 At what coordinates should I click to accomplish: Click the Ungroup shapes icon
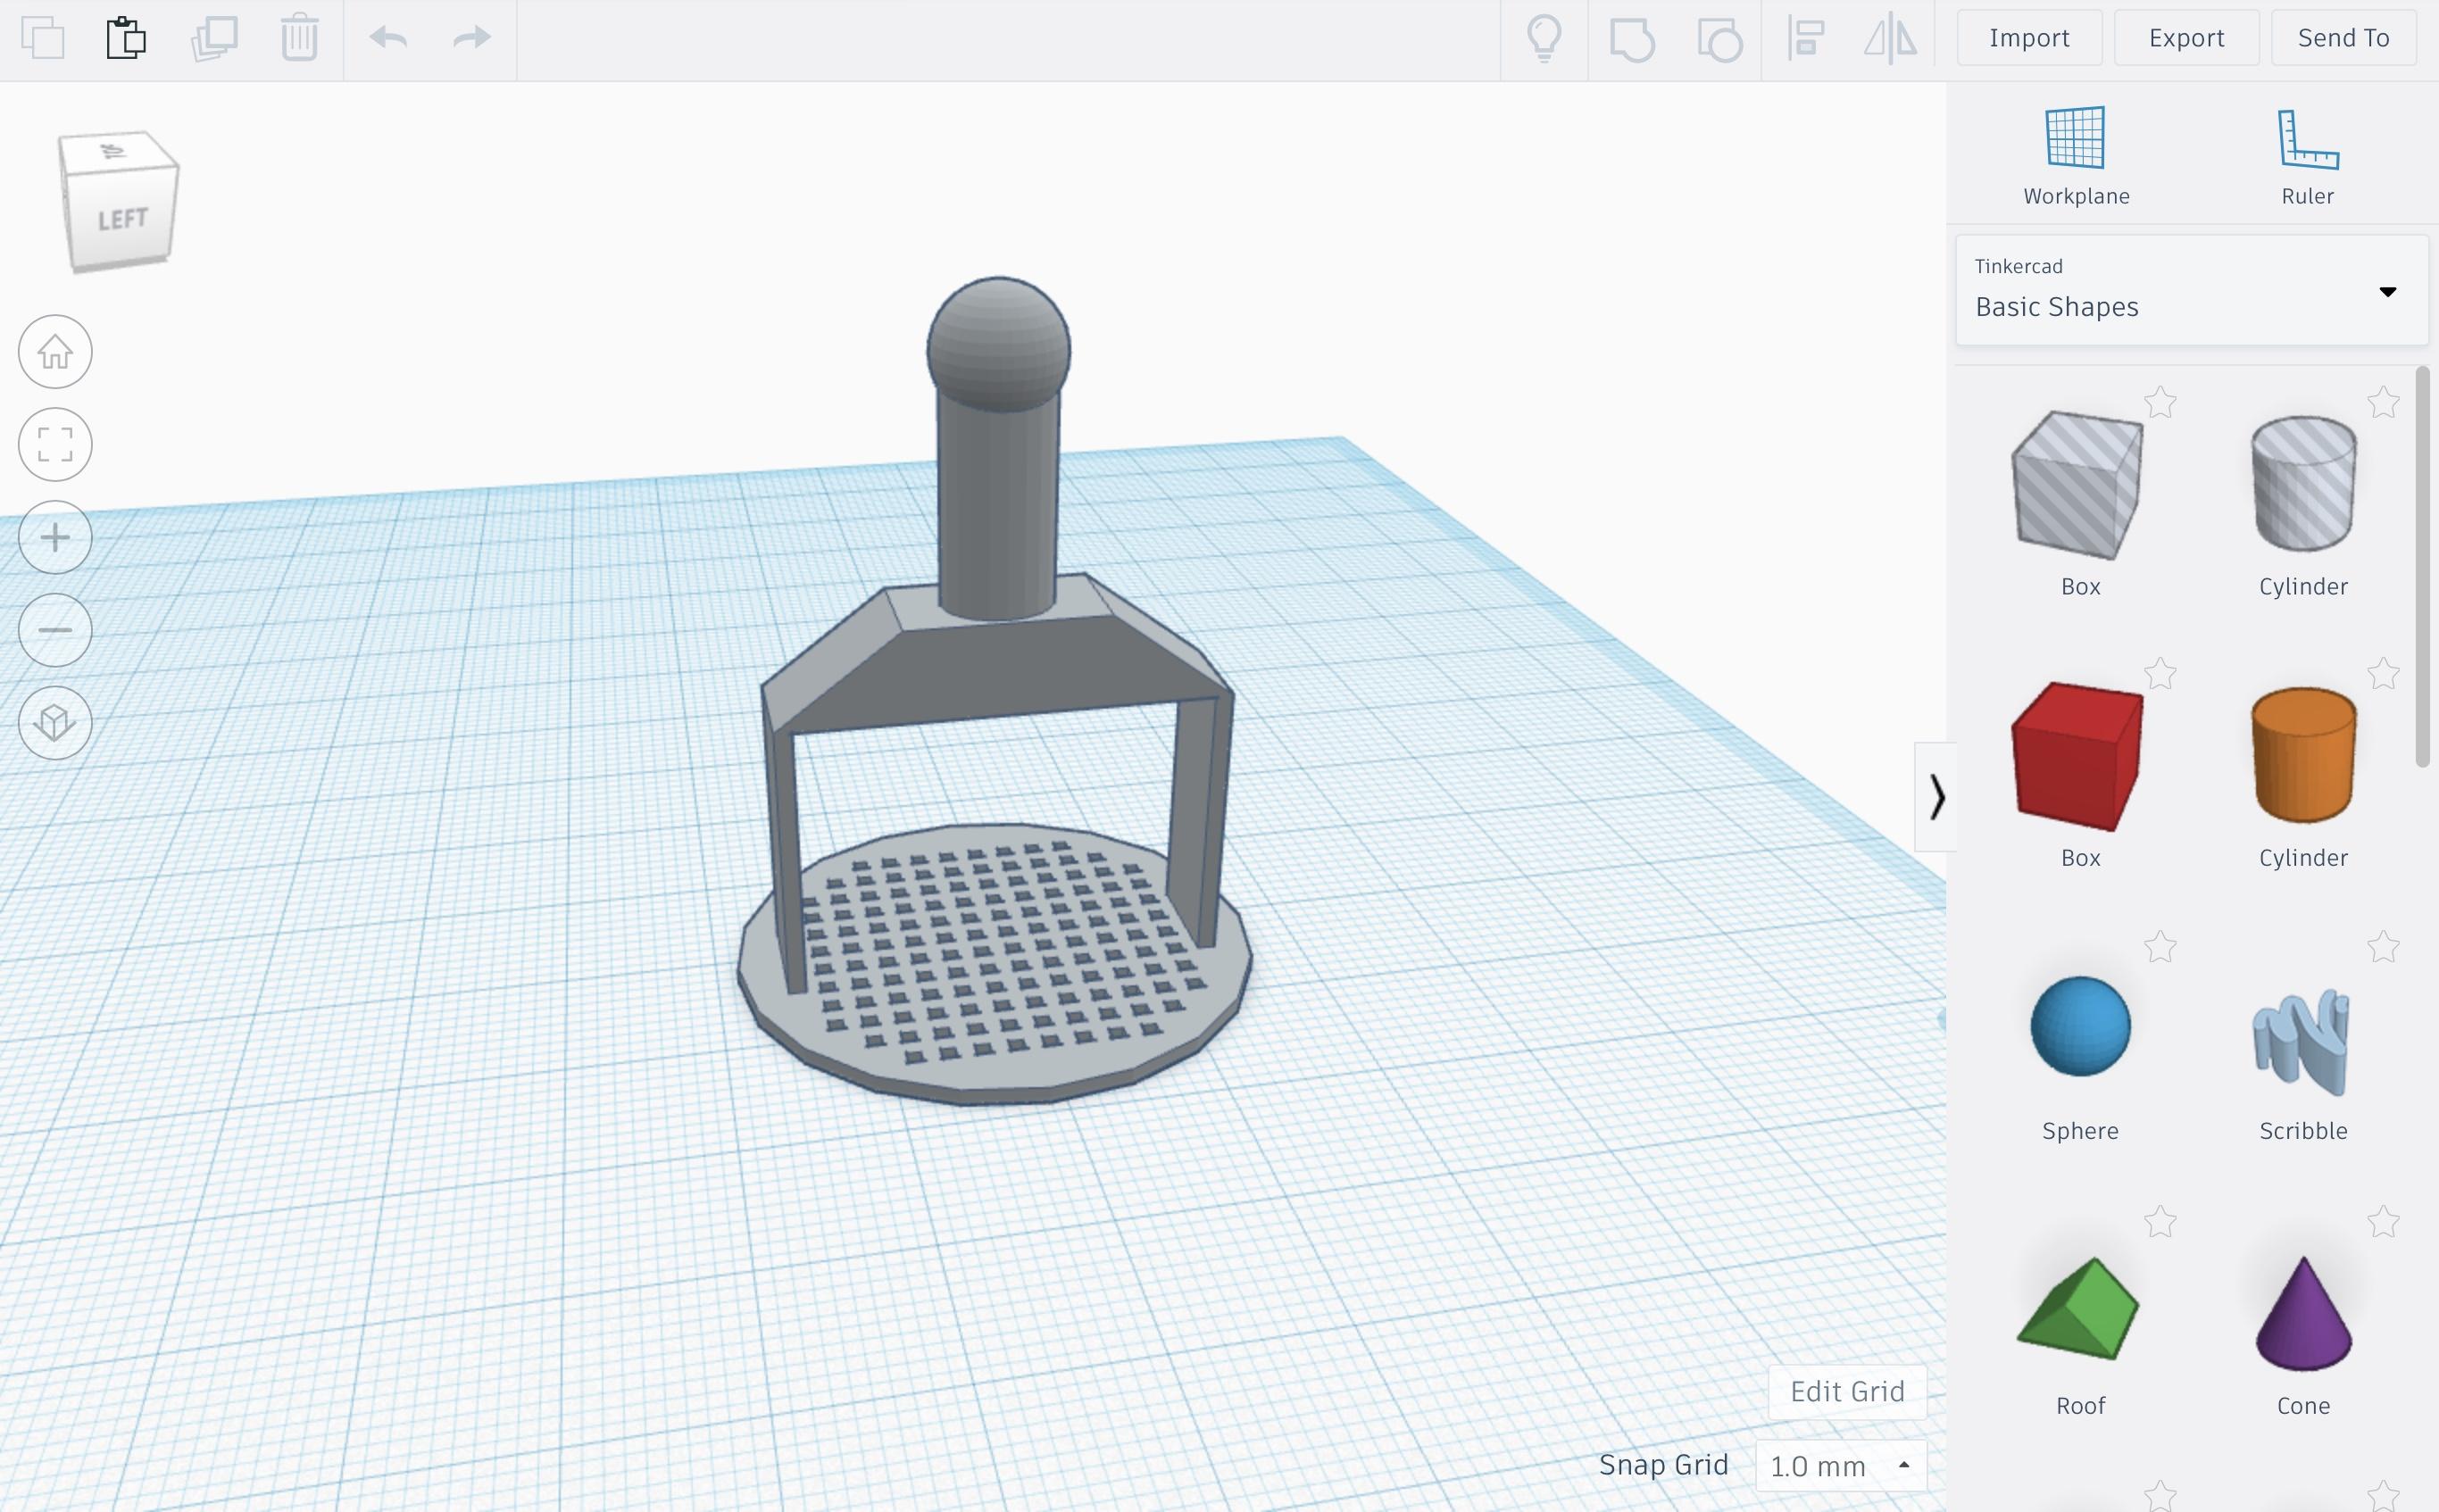tap(1720, 40)
